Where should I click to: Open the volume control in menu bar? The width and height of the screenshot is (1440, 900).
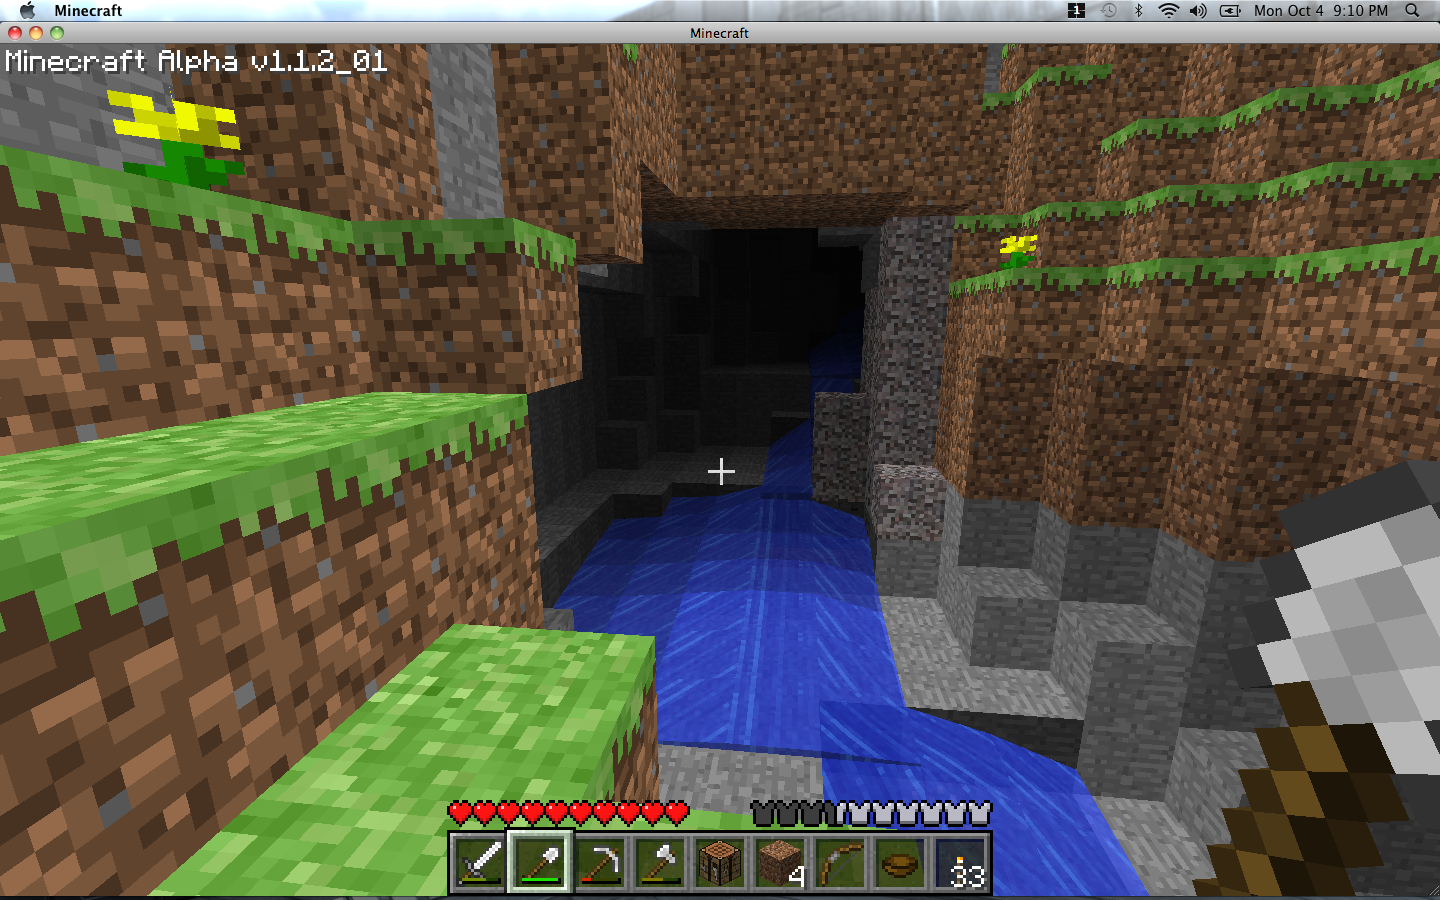point(1198,10)
